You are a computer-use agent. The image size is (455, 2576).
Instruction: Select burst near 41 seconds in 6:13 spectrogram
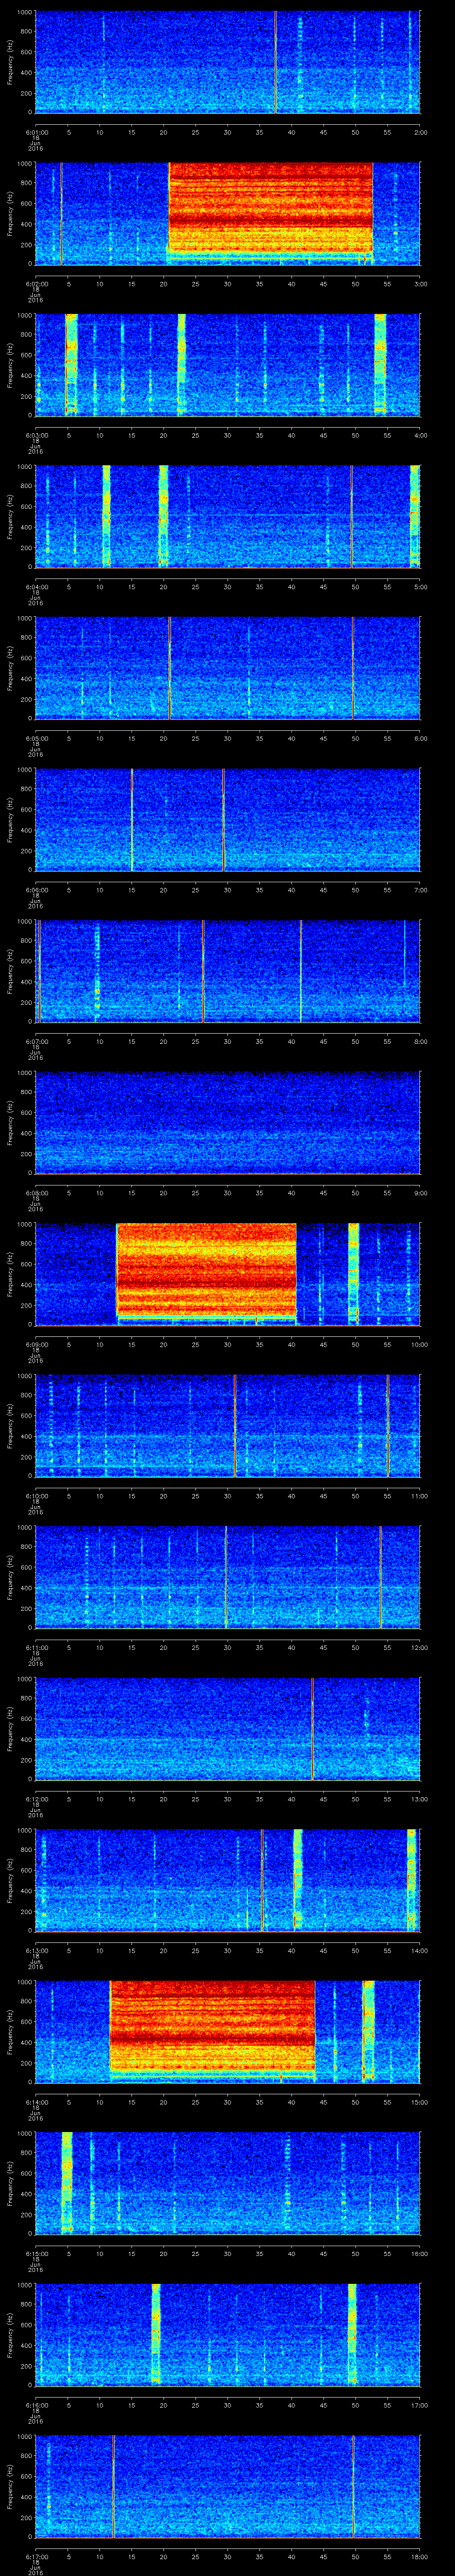coord(297,1878)
